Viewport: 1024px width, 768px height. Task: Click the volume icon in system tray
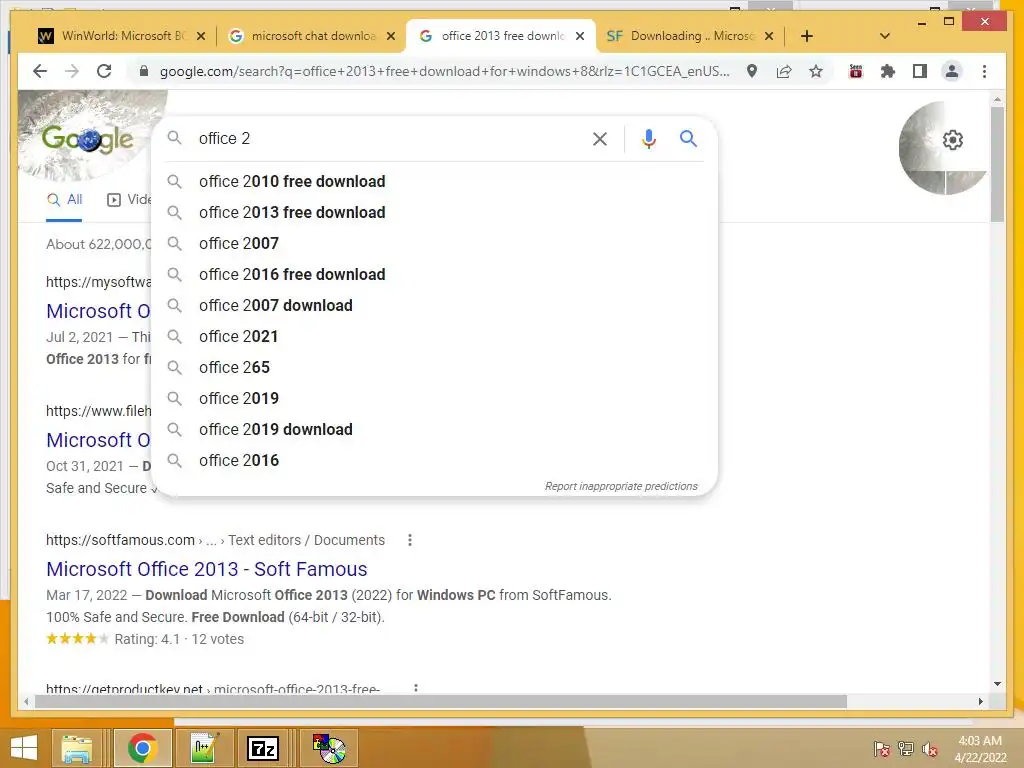point(929,749)
